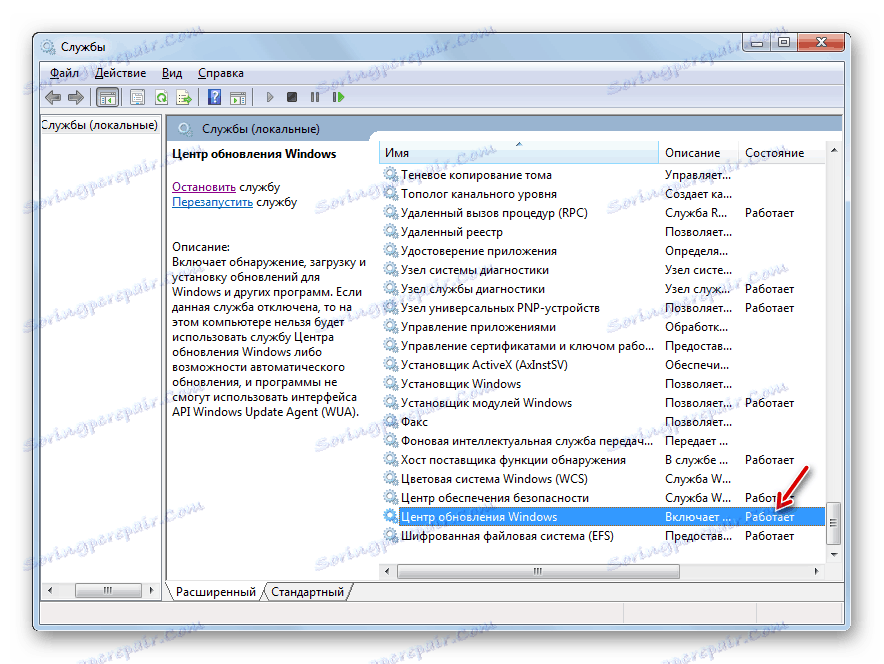
Task: Select Удаленный вызов процедур (RPC) row
Action: (603, 213)
